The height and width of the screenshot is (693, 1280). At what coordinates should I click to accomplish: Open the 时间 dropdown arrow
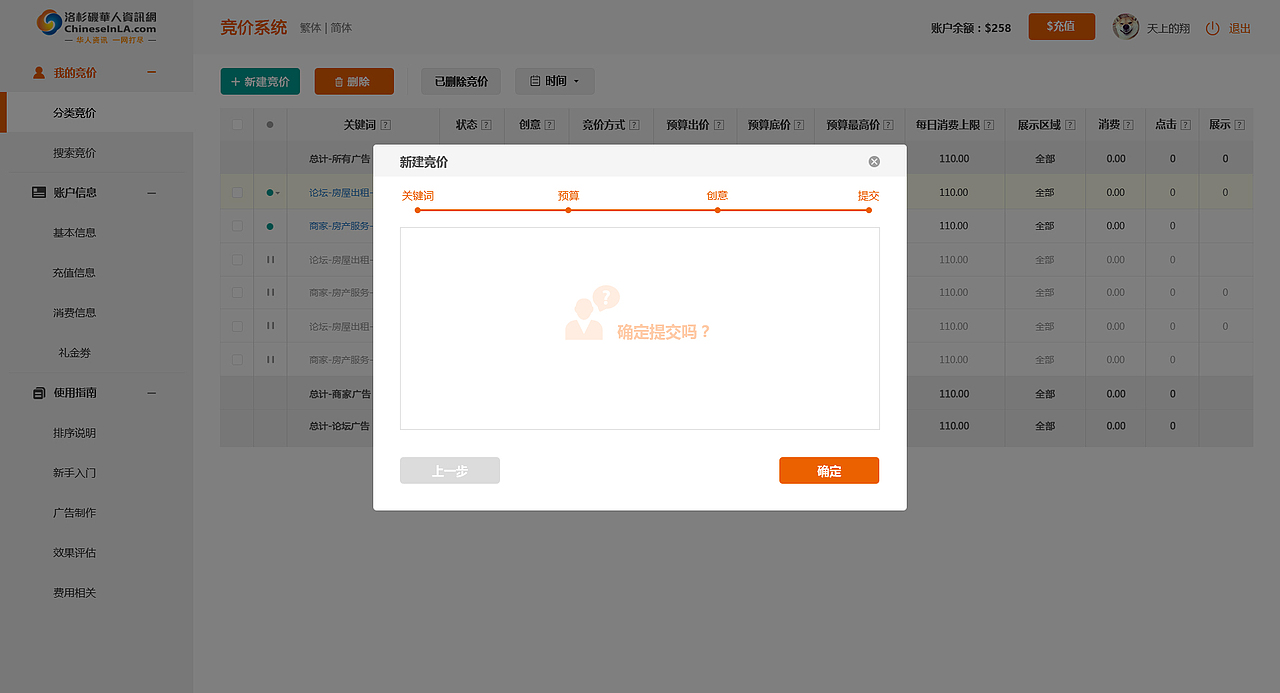[577, 81]
